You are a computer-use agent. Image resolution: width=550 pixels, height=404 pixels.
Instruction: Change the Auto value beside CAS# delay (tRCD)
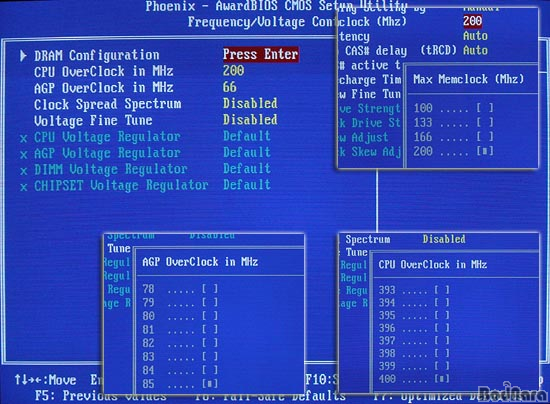click(475, 50)
